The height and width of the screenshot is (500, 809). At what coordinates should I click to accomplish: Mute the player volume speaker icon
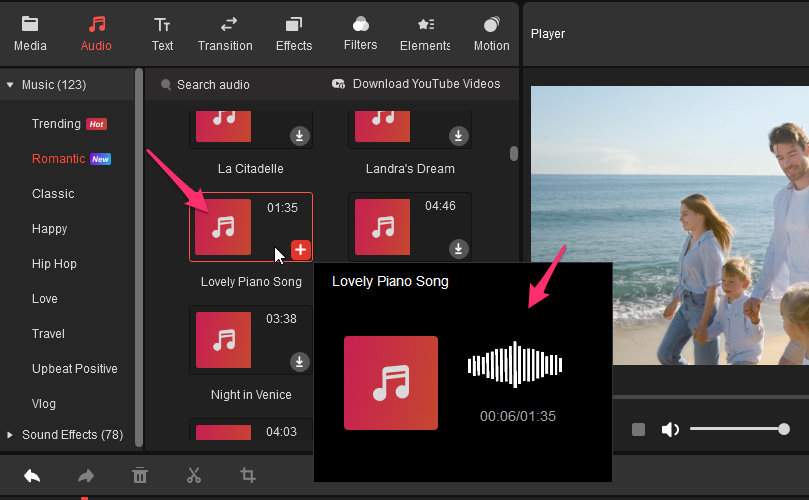click(670, 429)
